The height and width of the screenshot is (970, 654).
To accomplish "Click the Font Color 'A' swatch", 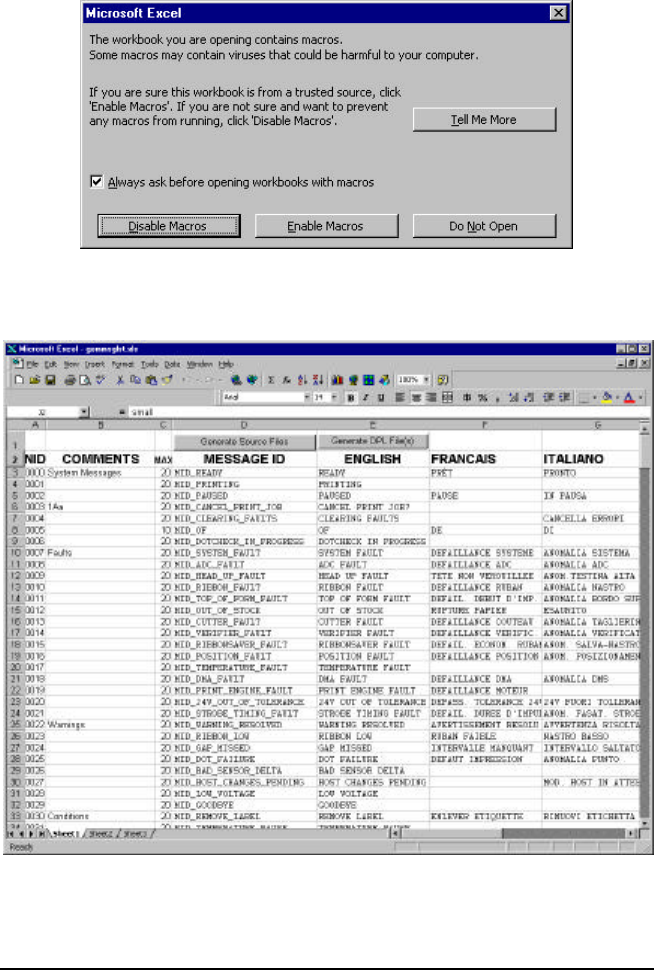I will coord(629,398).
